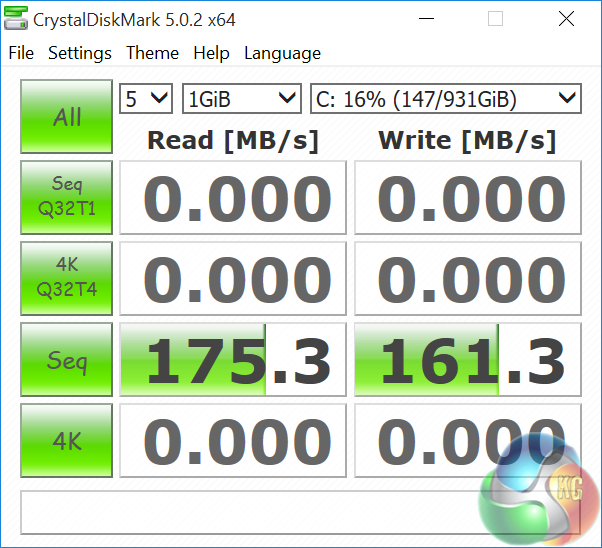602x548 pixels.
Task: Click the 4K Q32T4 read result 0.000
Action: tap(233, 278)
